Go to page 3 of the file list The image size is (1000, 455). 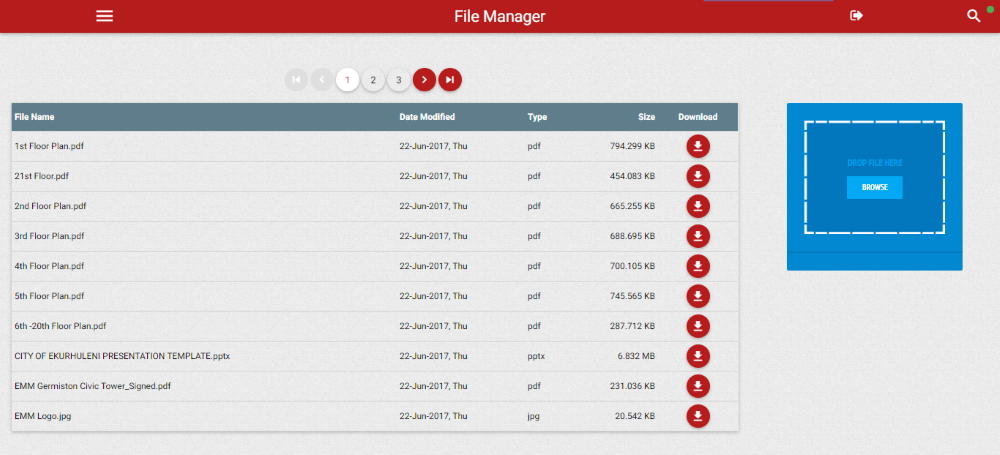(398, 80)
